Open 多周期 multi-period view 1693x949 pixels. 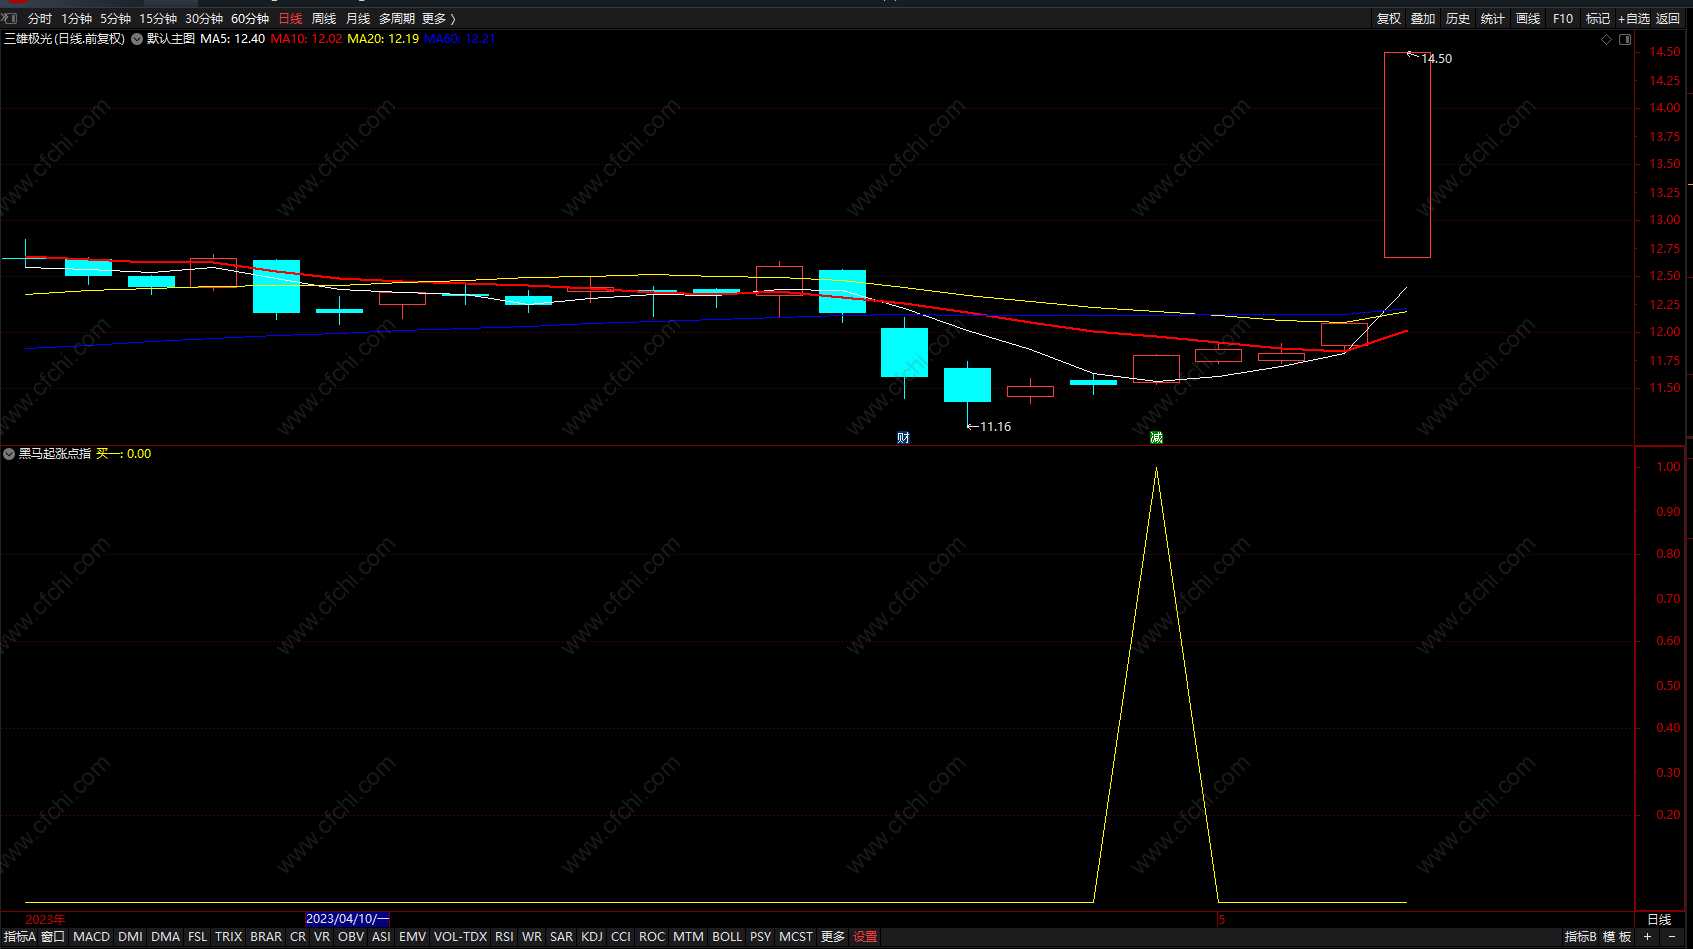click(397, 19)
